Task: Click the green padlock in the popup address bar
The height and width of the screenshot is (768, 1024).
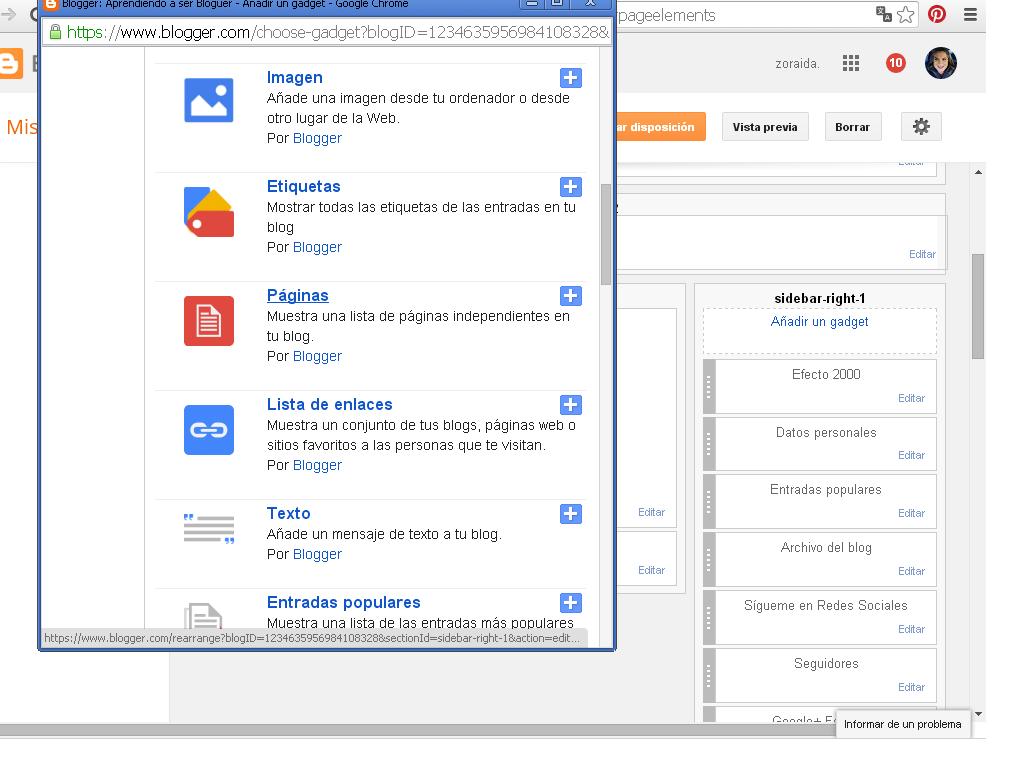Action: pos(56,32)
